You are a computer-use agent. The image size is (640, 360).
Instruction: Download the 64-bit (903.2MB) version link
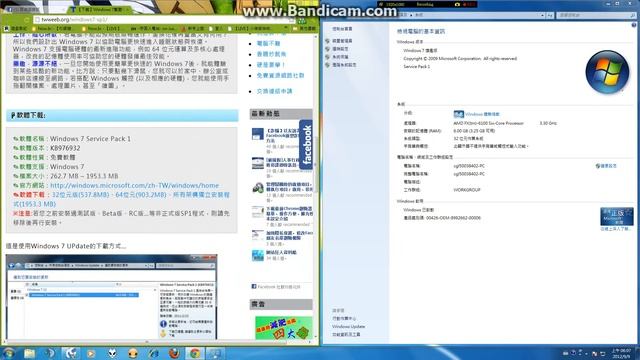pyautogui.click(x=141, y=195)
